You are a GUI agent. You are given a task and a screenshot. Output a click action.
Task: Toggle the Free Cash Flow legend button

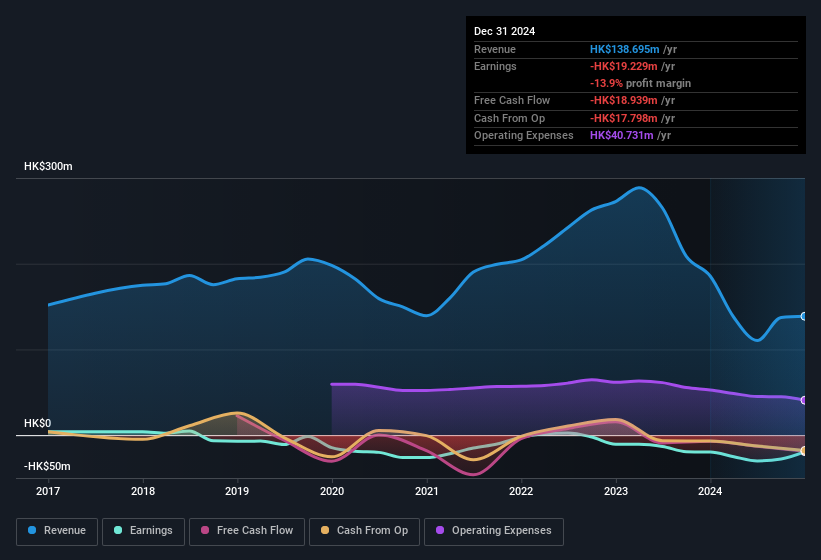[x=247, y=531]
